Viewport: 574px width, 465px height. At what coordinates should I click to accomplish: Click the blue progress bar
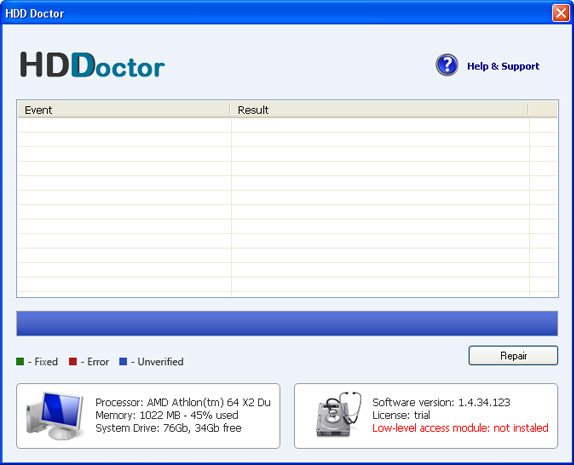(x=287, y=323)
